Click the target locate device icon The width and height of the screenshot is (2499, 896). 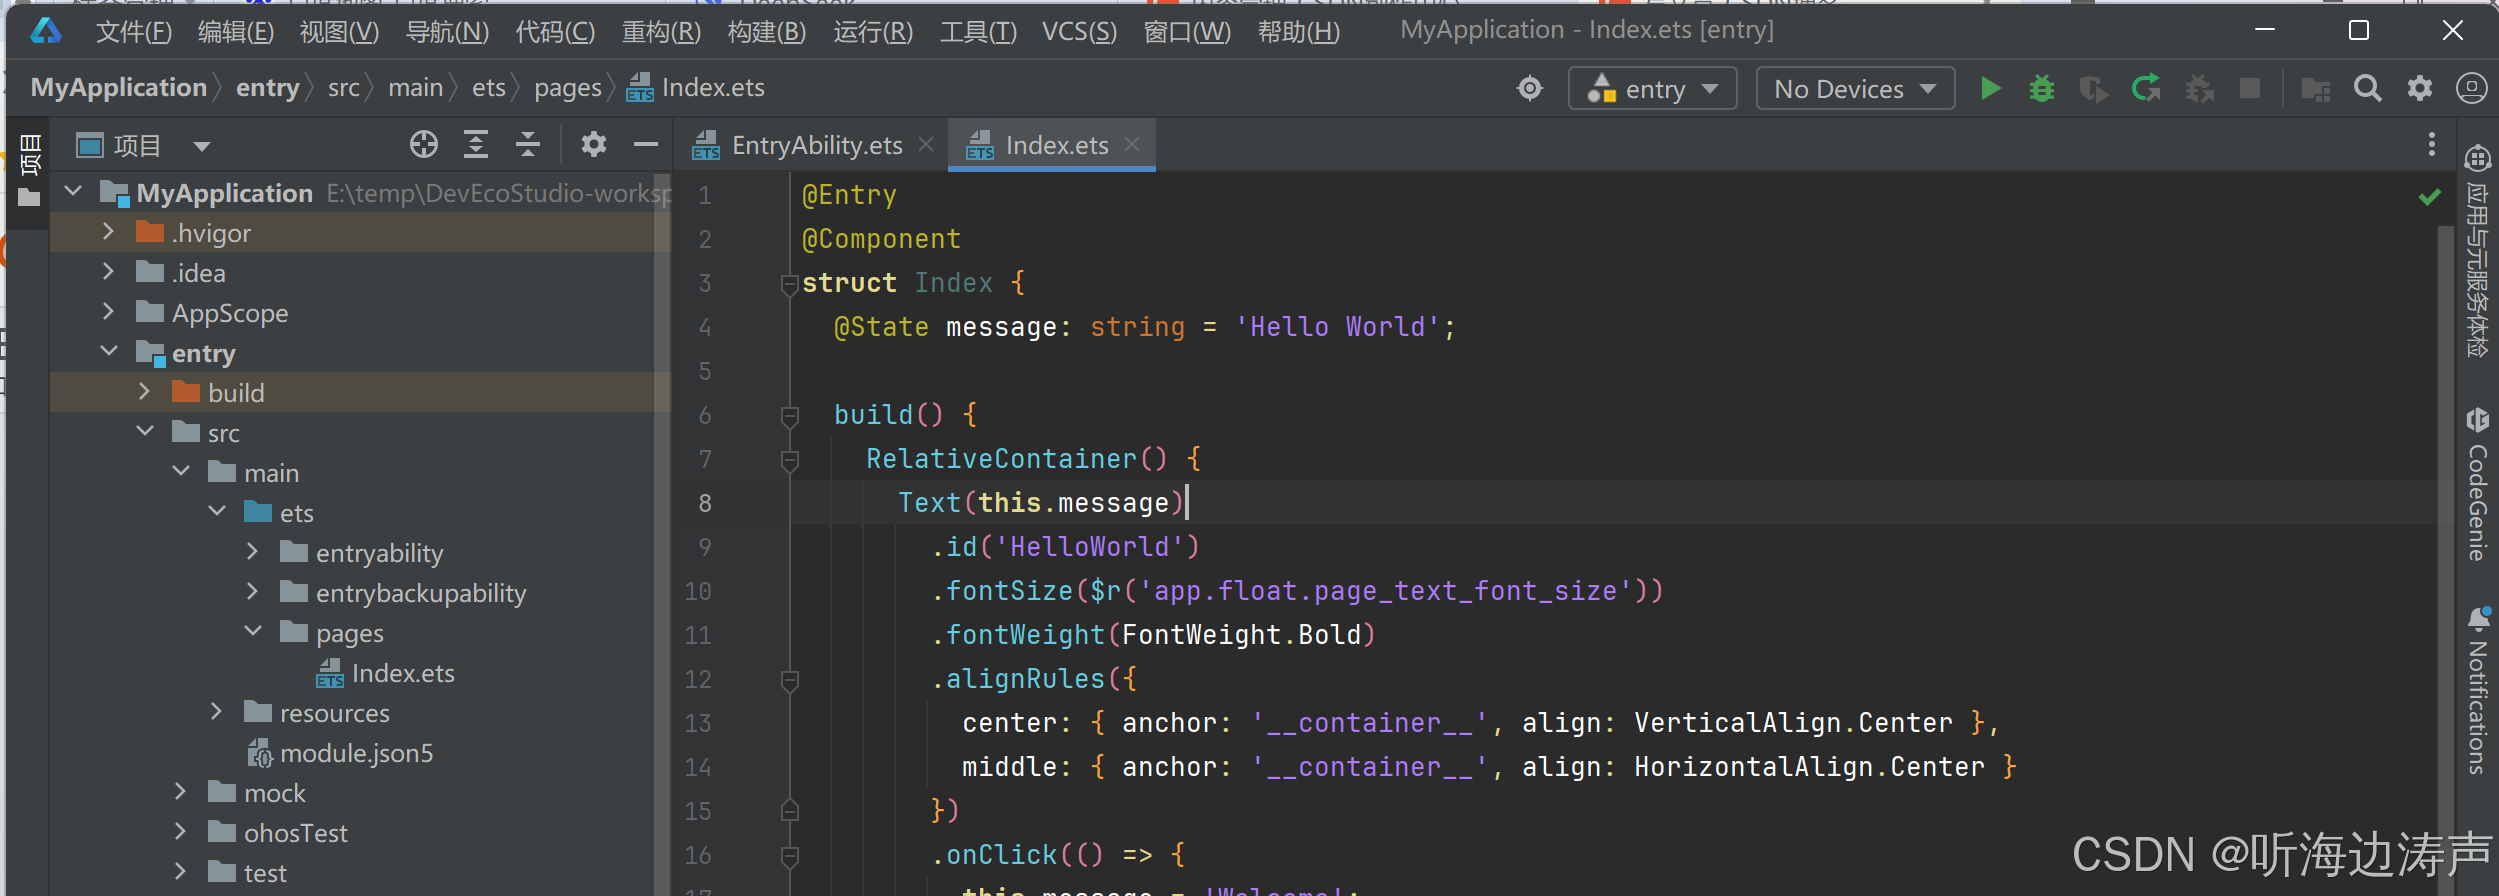click(x=1529, y=89)
